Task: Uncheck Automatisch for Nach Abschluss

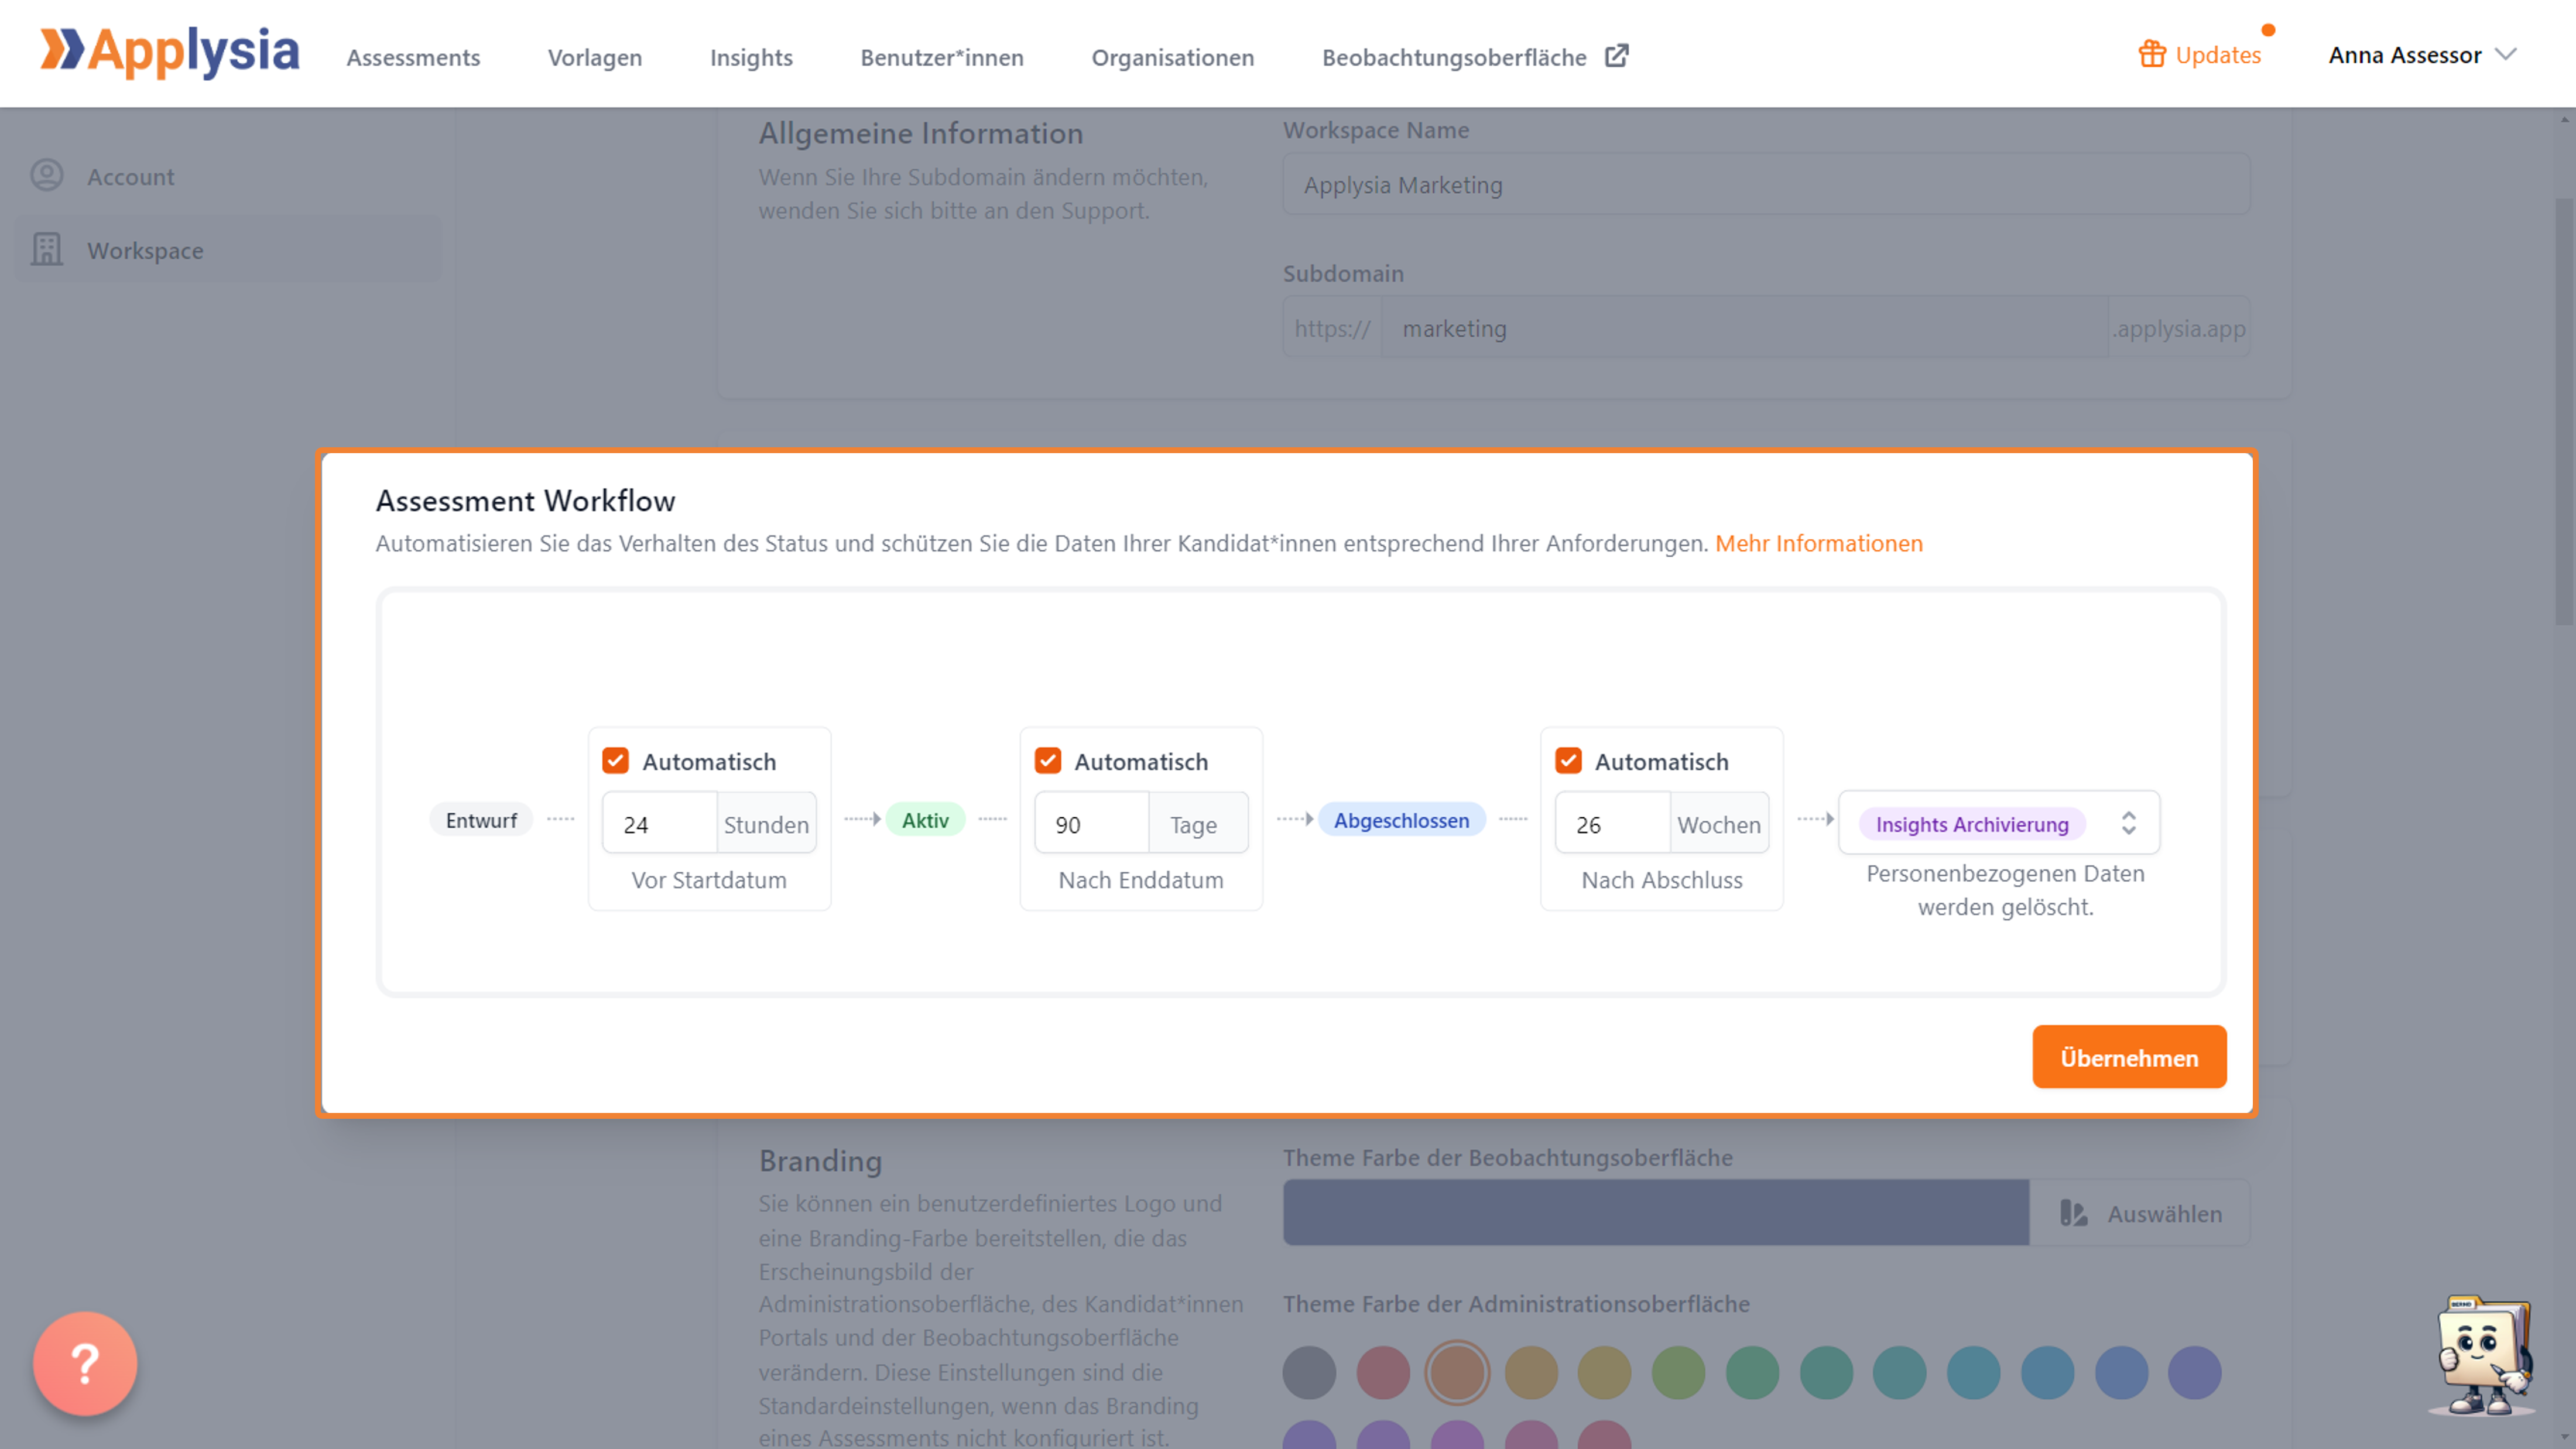Action: click(1568, 761)
